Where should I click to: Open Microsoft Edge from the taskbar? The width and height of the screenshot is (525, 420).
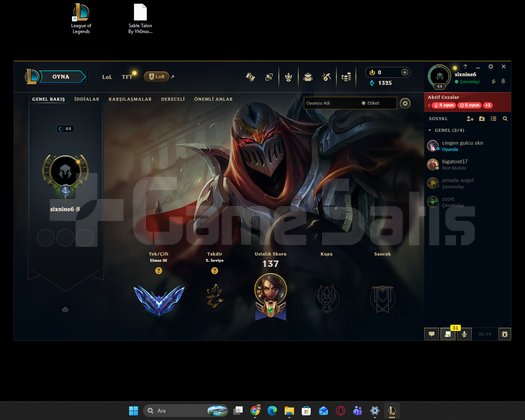point(272,411)
